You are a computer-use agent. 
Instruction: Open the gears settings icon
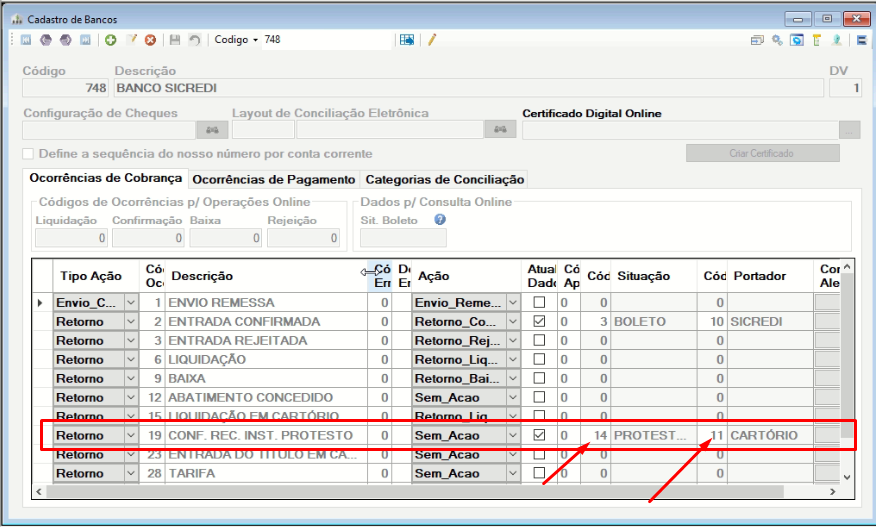[777, 40]
